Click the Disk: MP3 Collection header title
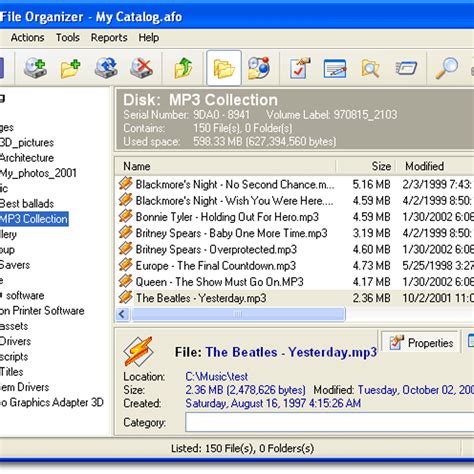The image size is (474, 474). (x=200, y=100)
